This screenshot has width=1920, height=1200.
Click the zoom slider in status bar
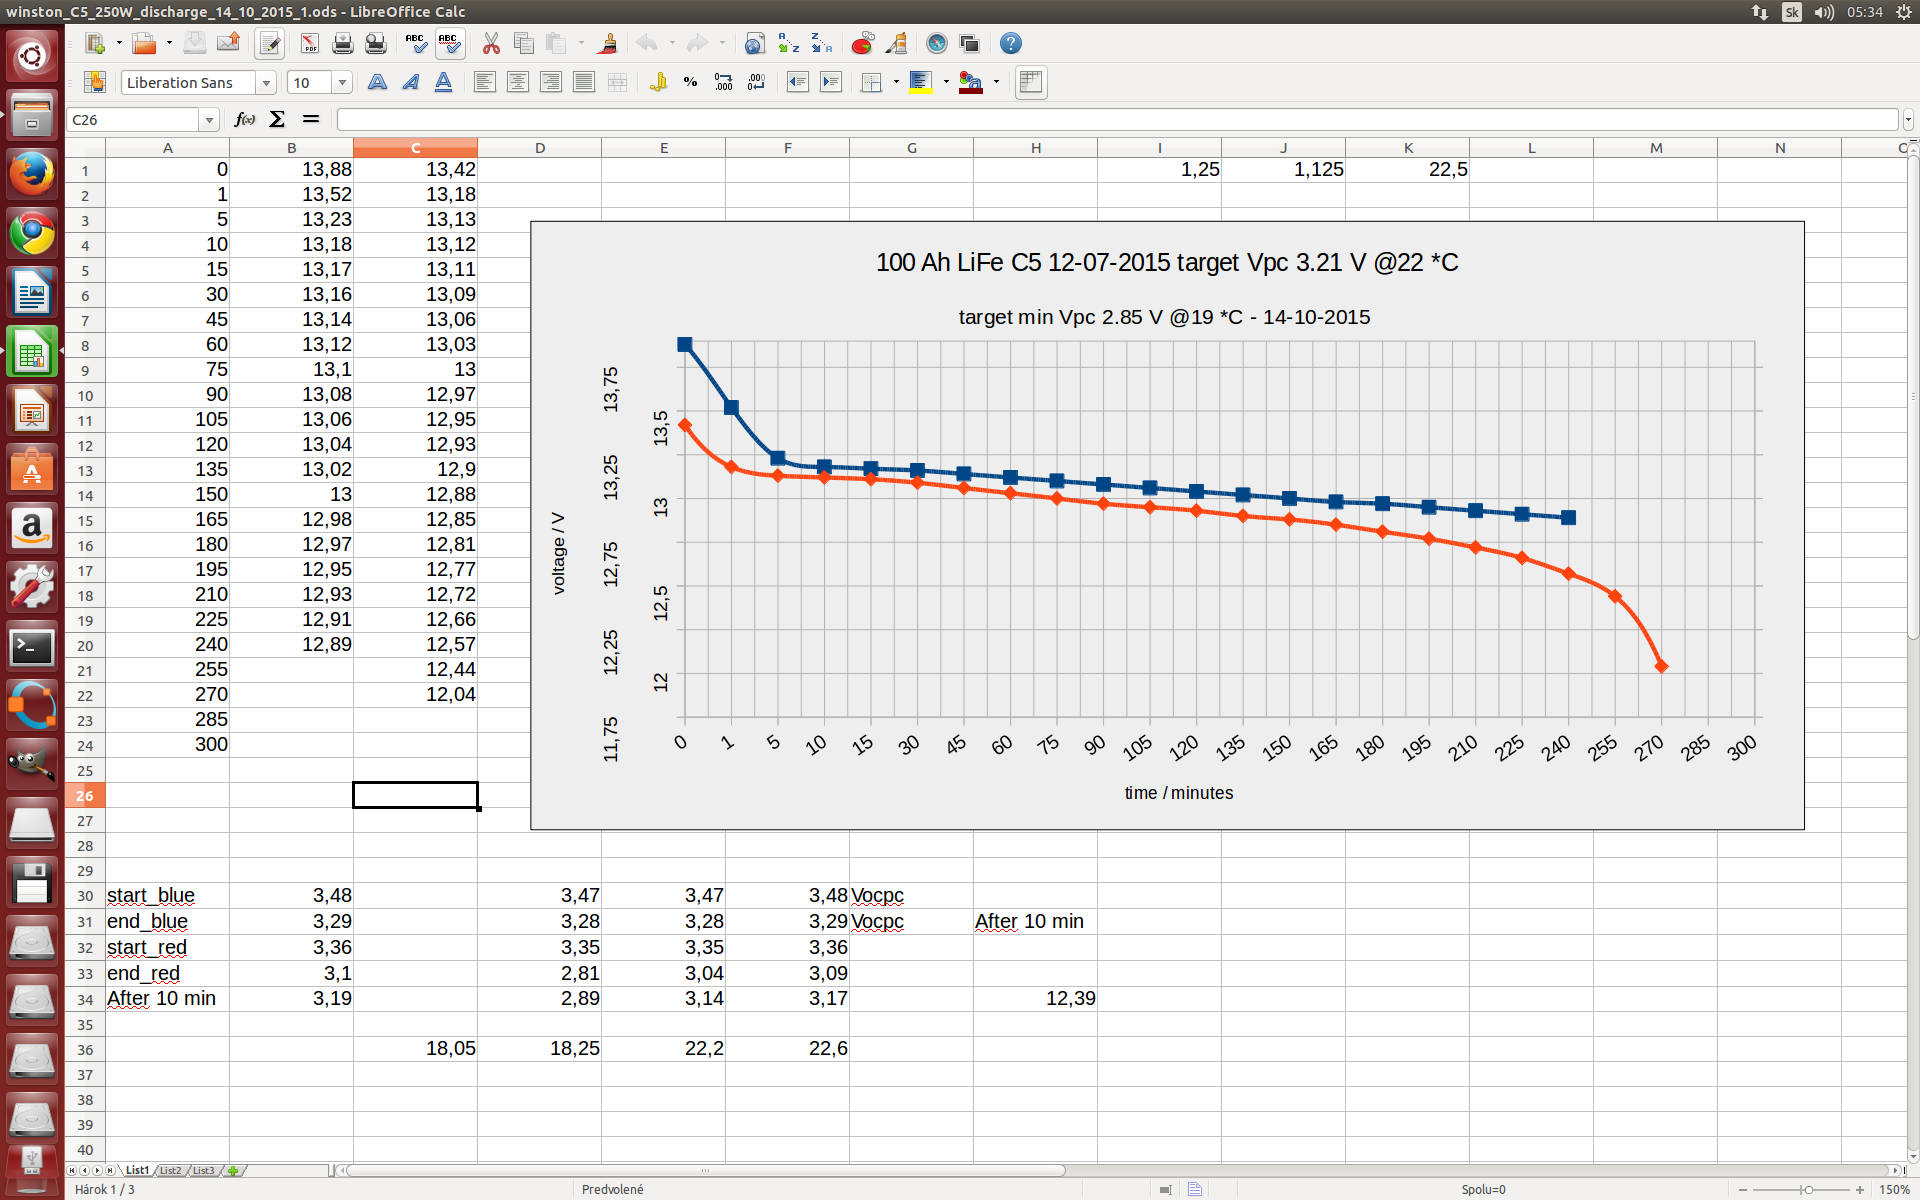click(x=1807, y=1190)
